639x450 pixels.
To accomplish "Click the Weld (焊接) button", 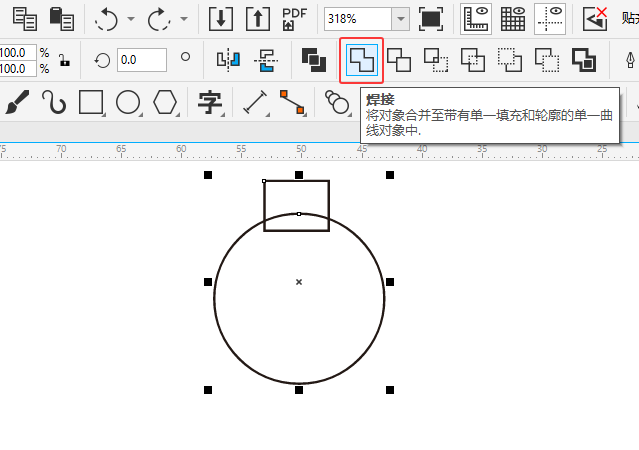I will pyautogui.click(x=361, y=60).
